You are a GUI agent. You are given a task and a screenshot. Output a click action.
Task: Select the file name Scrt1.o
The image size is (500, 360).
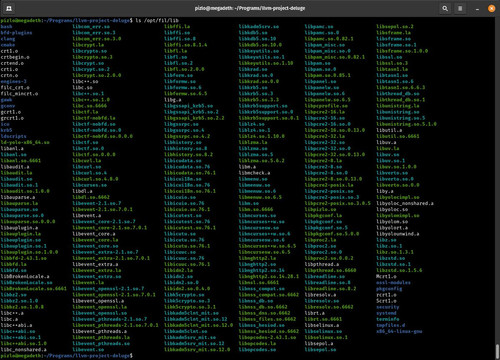click(x=386, y=301)
